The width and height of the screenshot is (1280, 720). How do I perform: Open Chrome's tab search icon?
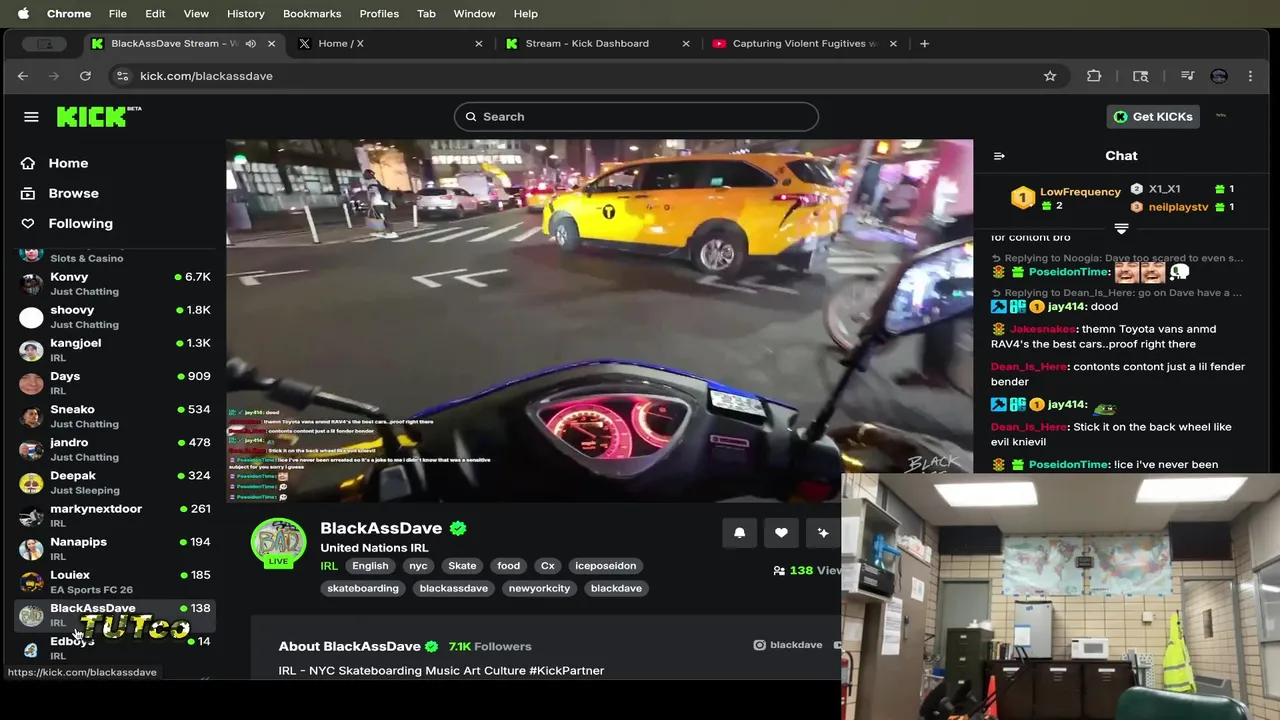pos(1140,76)
